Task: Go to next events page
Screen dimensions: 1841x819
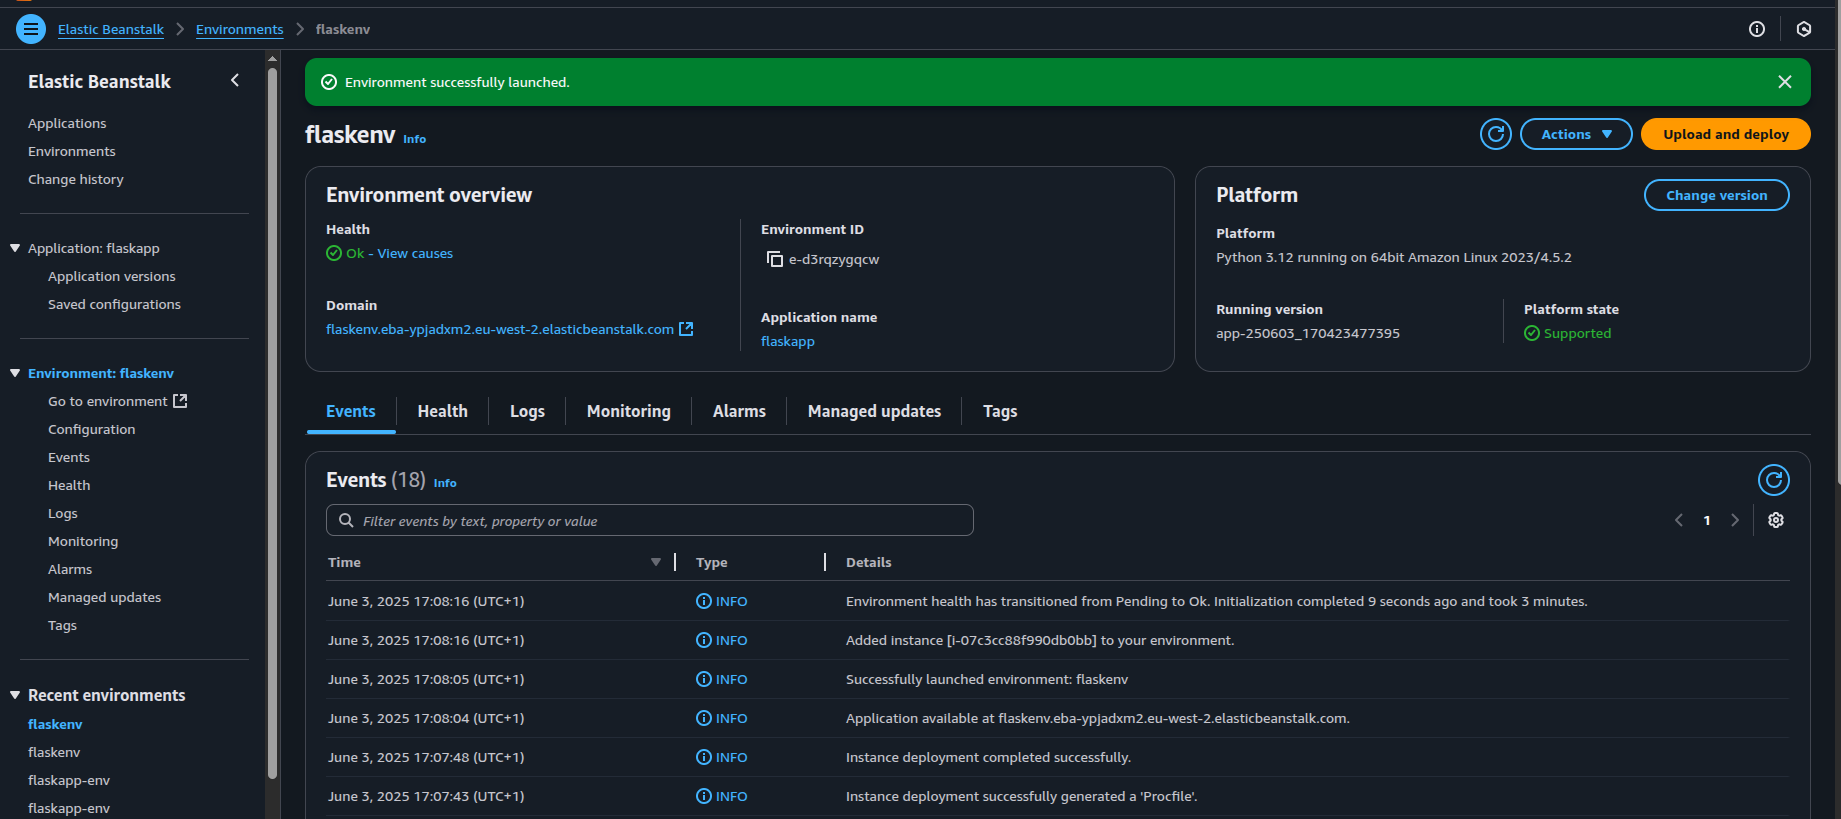Action: [x=1735, y=520]
